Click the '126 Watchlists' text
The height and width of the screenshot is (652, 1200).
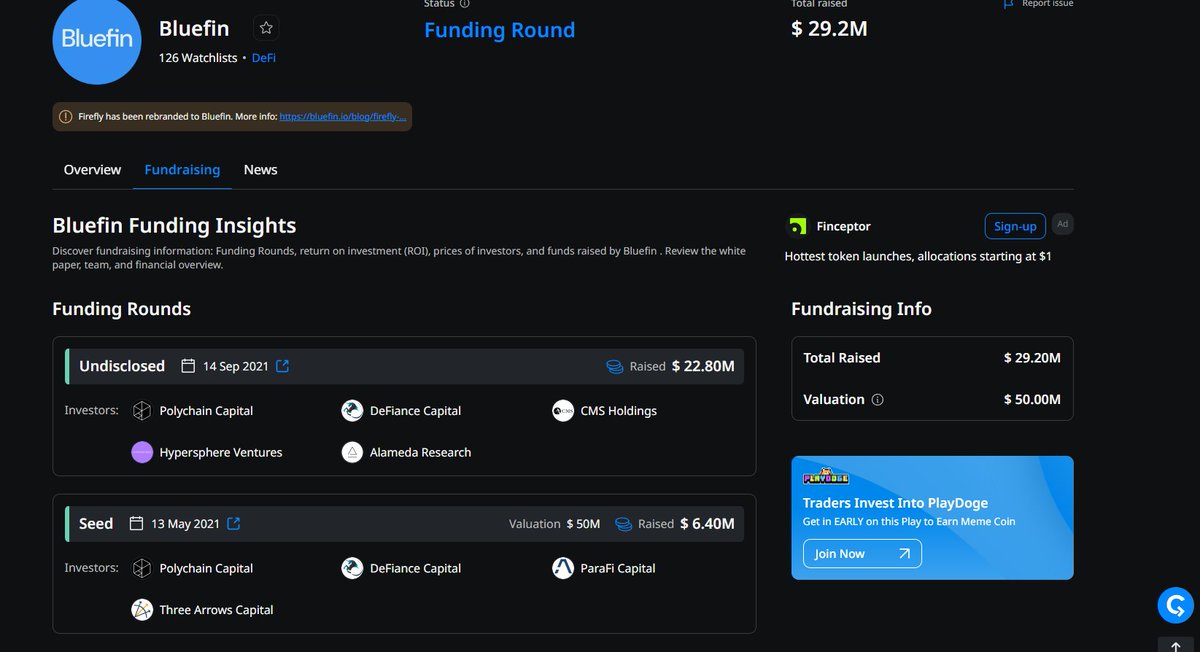(x=198, y=58)
